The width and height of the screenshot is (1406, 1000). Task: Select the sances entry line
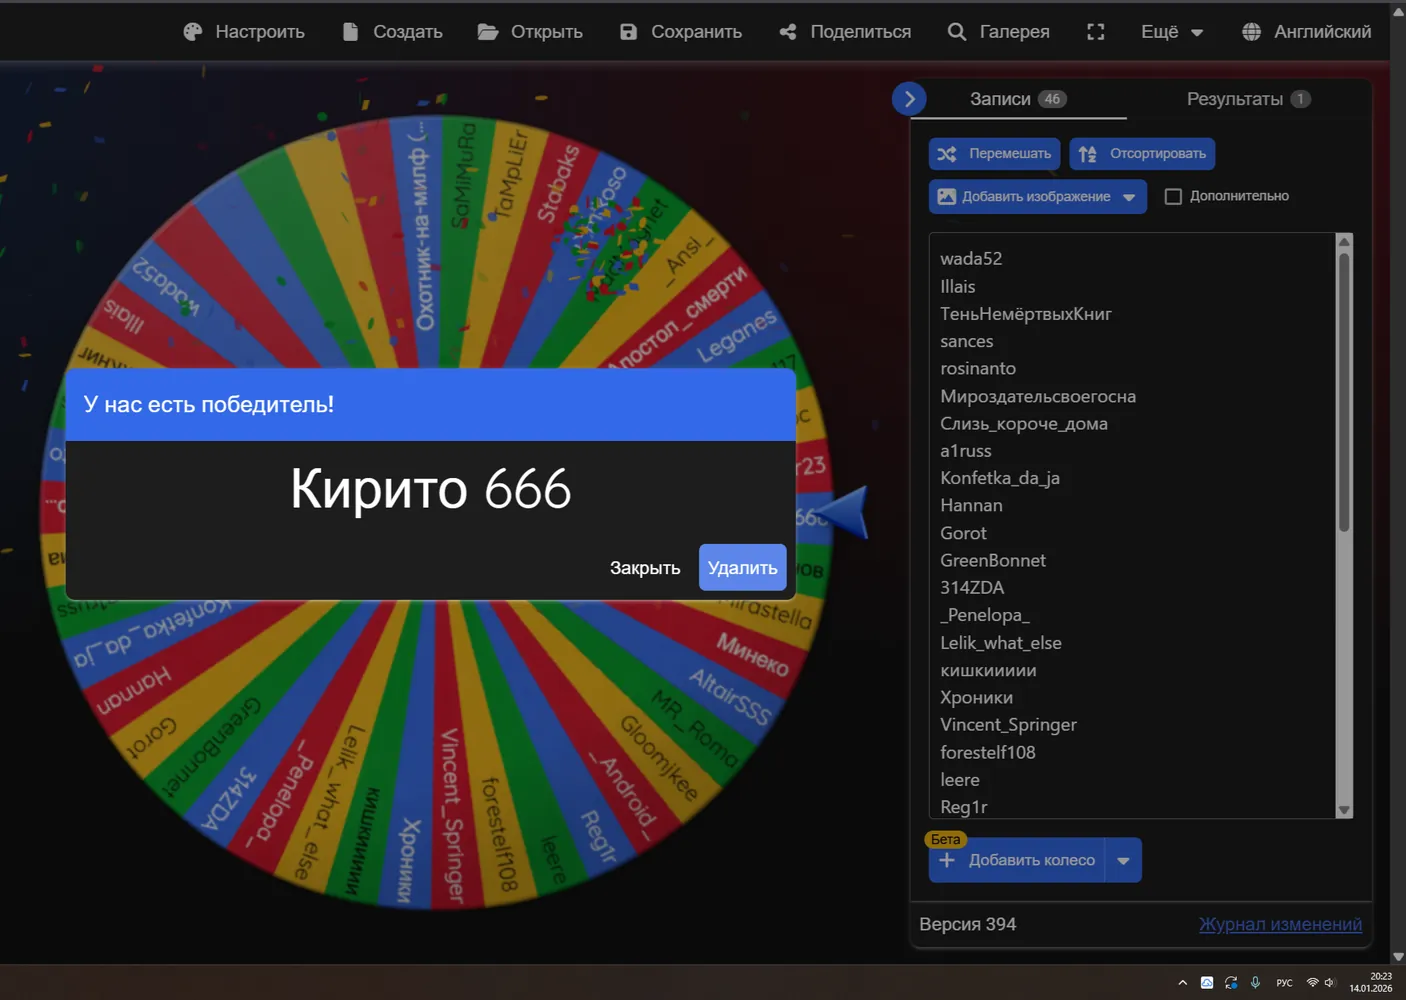point(966,341)
